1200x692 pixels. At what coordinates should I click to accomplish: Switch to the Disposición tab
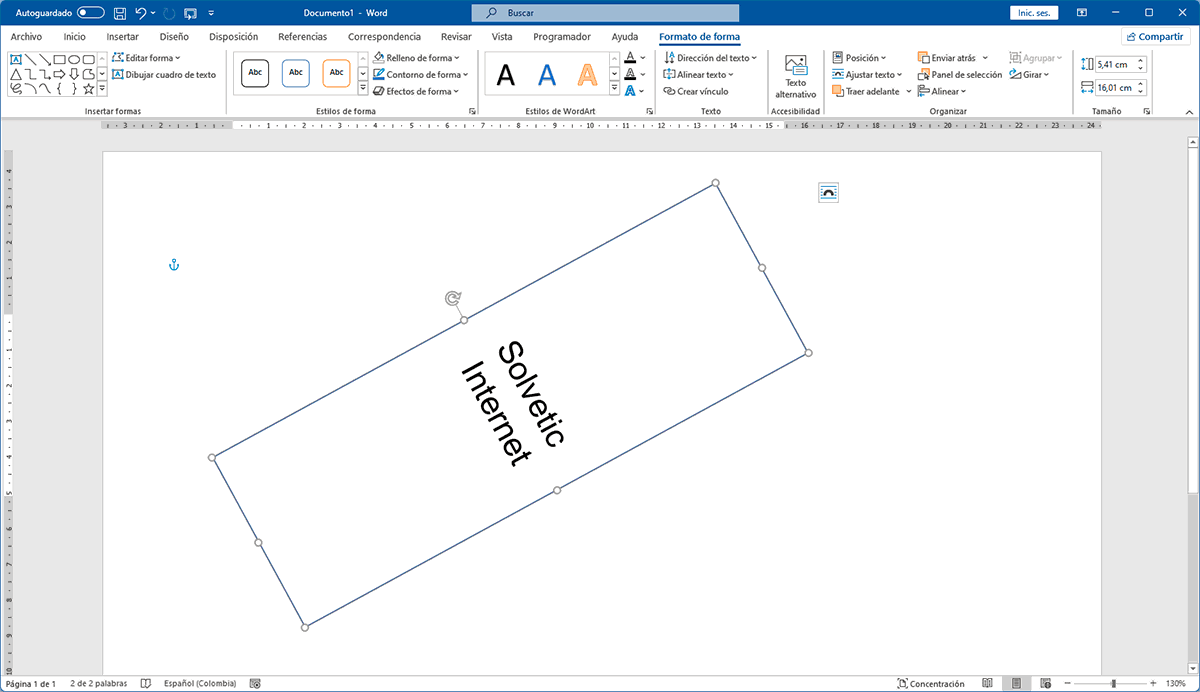tap(233, 37)
